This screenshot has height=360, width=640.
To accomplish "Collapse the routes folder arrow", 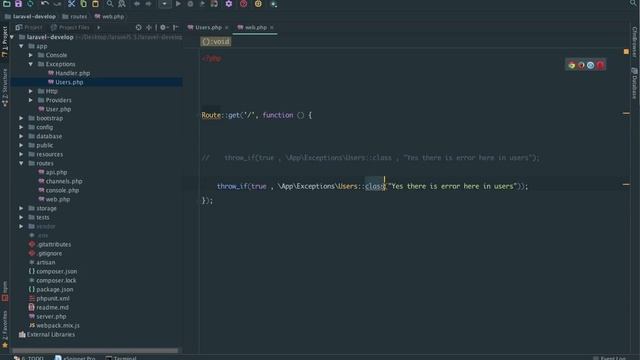I will point(21,163).
